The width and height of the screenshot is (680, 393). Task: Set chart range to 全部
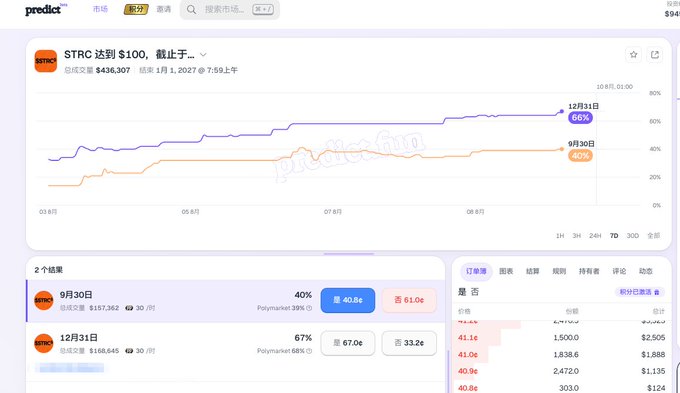654,236
